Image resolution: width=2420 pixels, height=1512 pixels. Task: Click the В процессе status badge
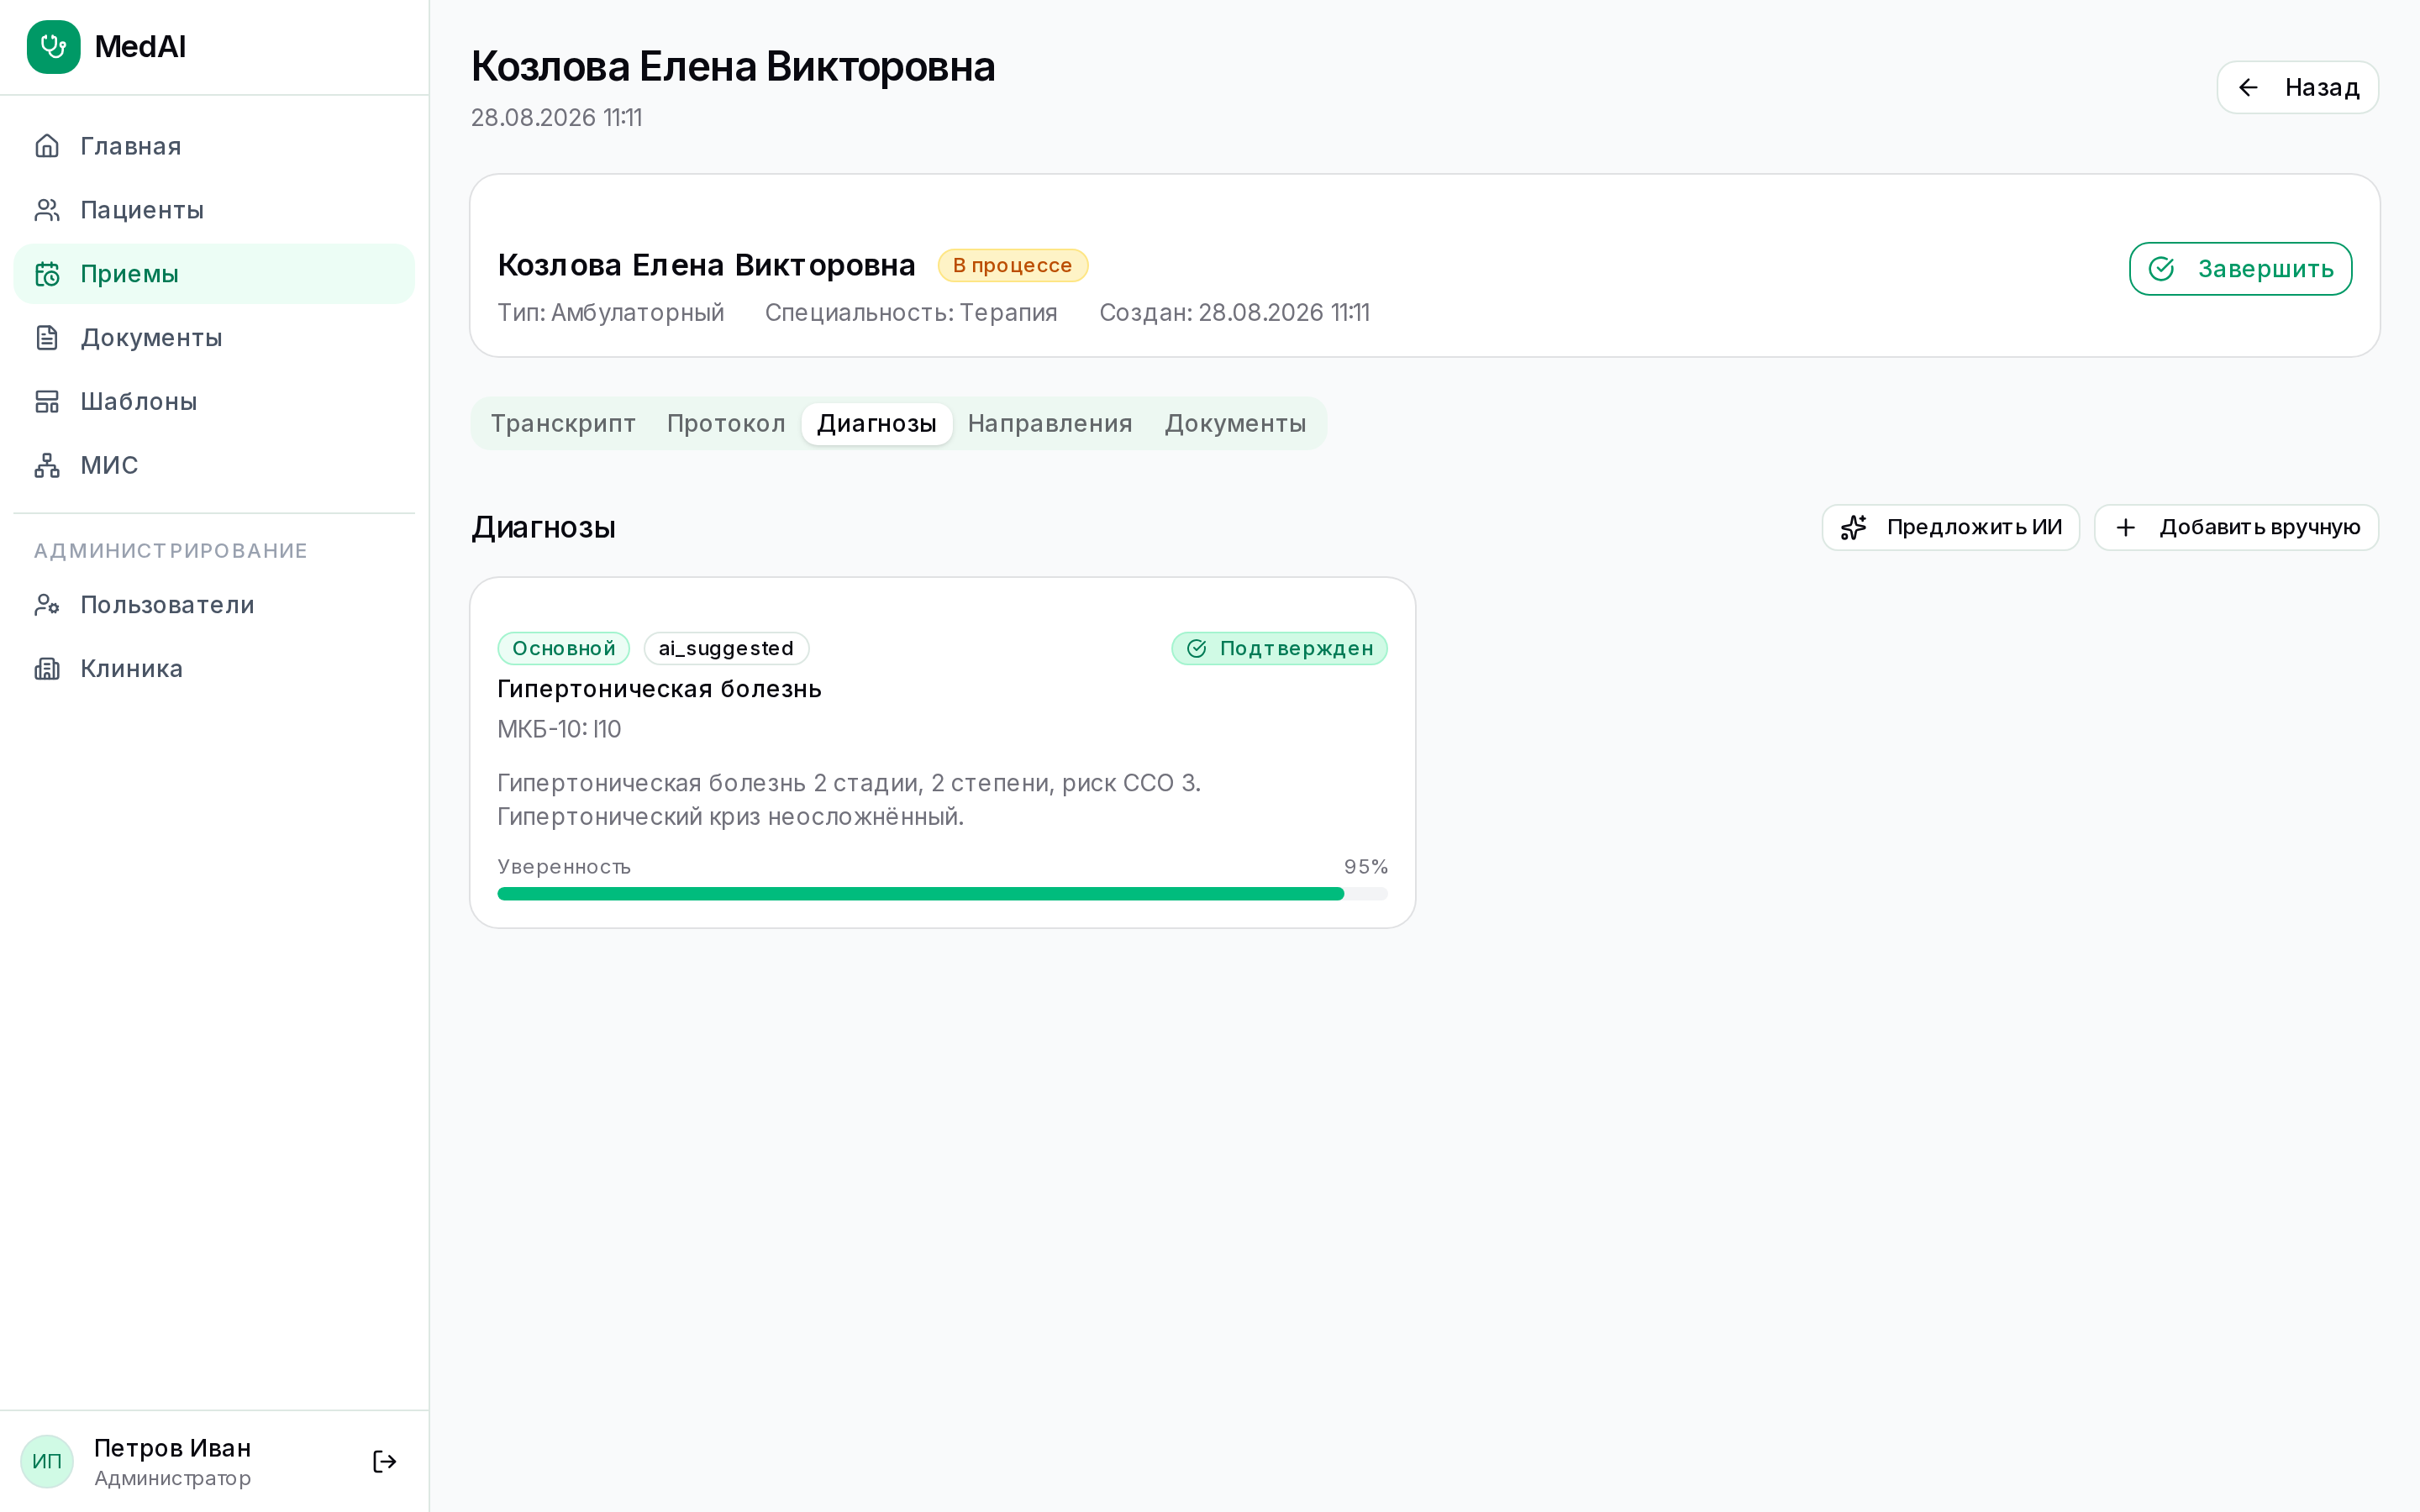(1012, 266)
